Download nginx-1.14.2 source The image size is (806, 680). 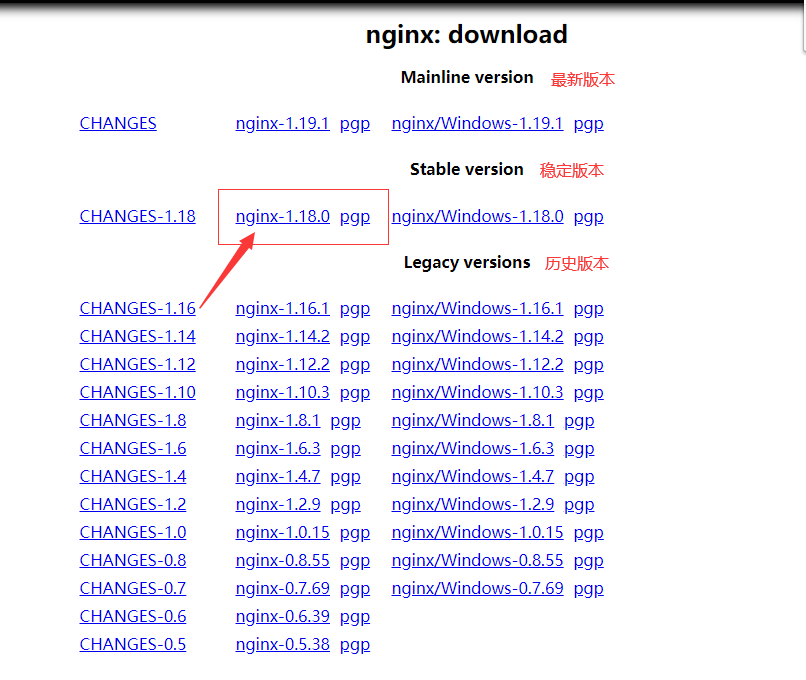[x=282, y=336]
